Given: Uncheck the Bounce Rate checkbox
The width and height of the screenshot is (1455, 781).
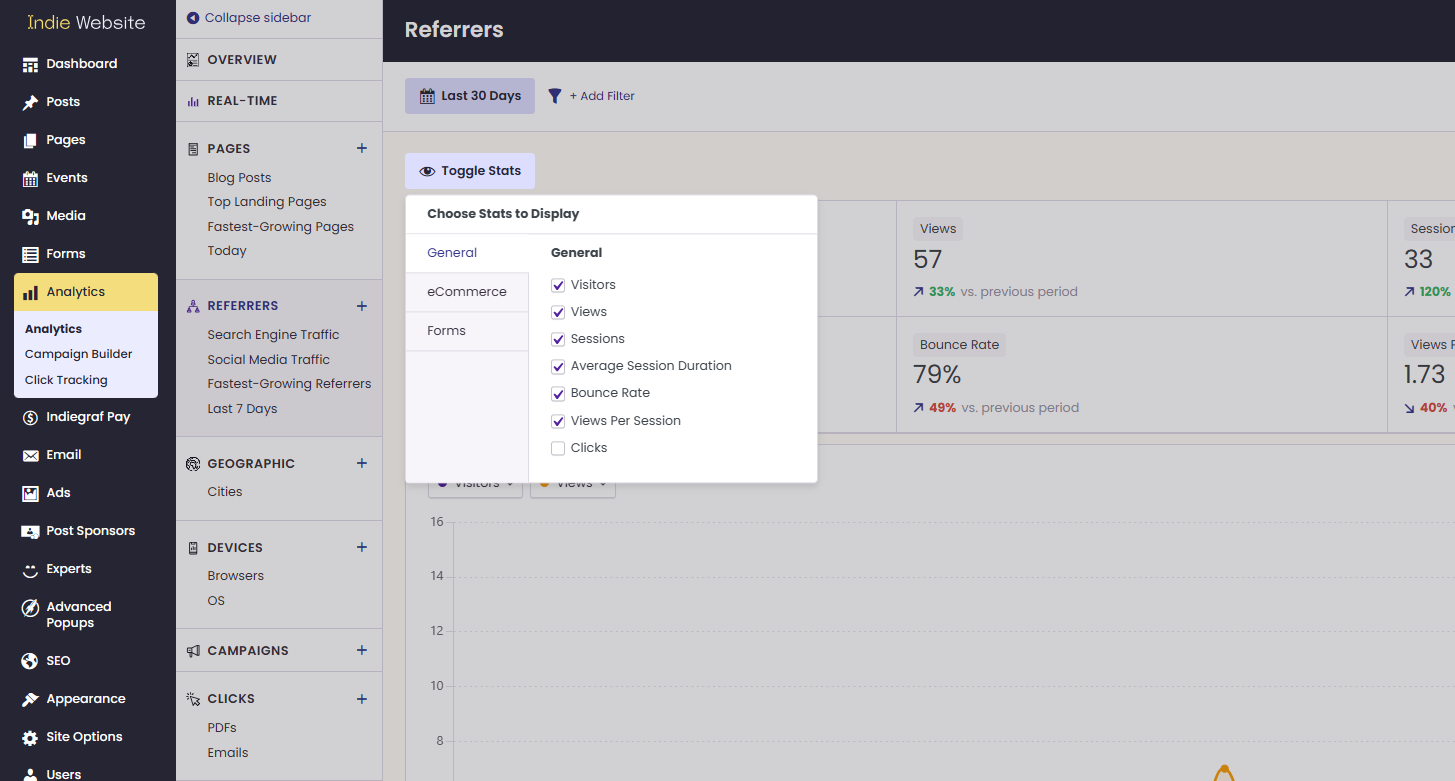Looking at the screenshot, I should coord(558,393).
